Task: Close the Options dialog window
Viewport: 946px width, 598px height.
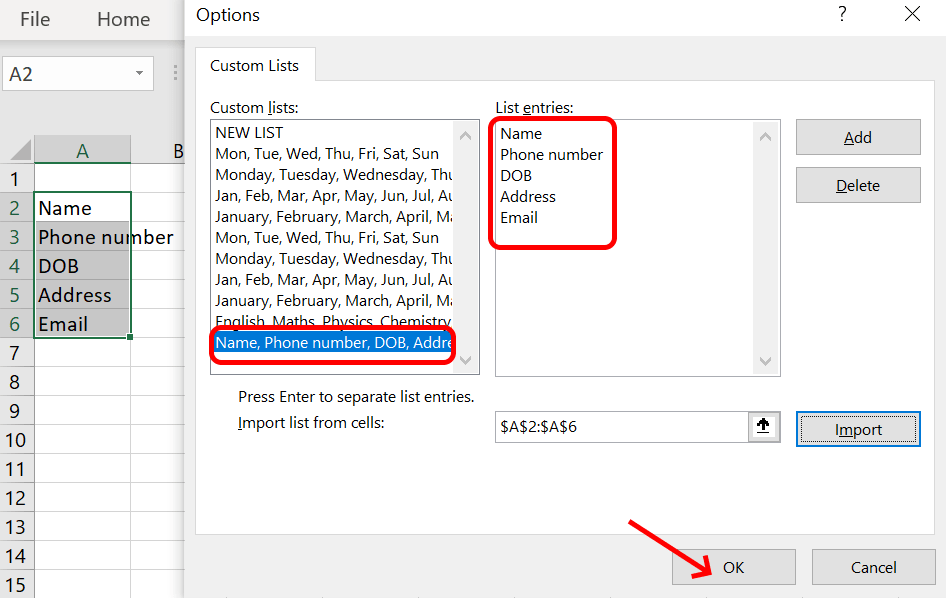Action: point(912,14)
